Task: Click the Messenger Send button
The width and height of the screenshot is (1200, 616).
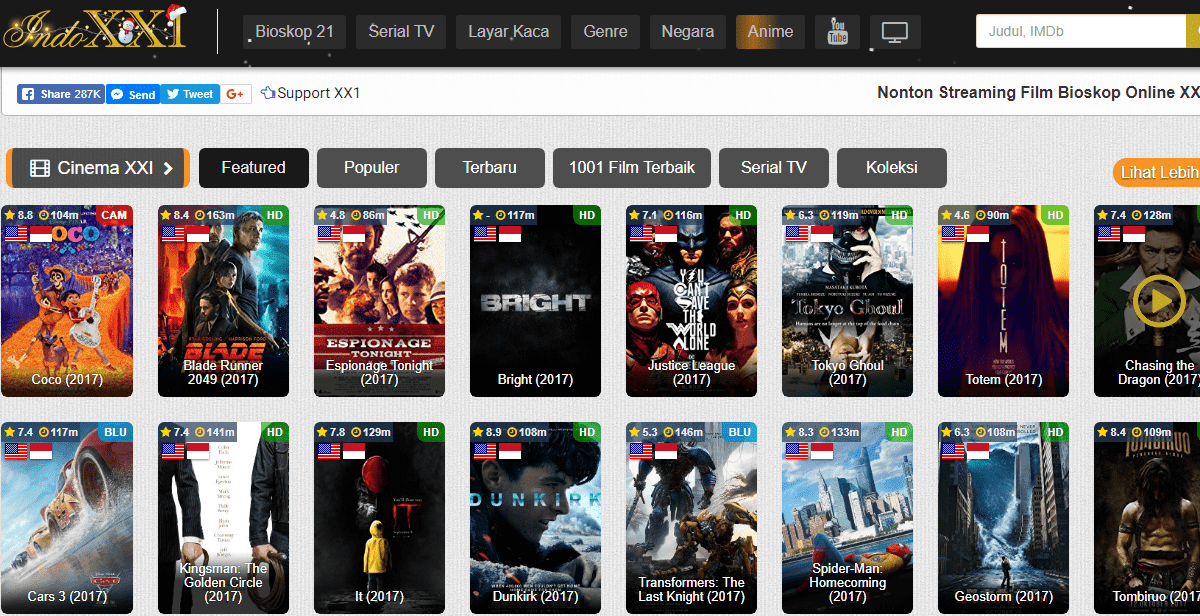Action: coord(133,94)
